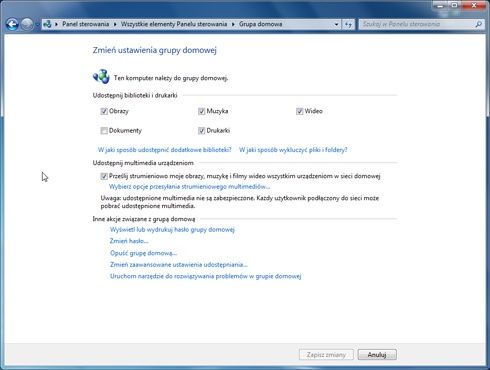Click the search magnifier icon
Screen dimensions: 490x370
pos(479,24)
